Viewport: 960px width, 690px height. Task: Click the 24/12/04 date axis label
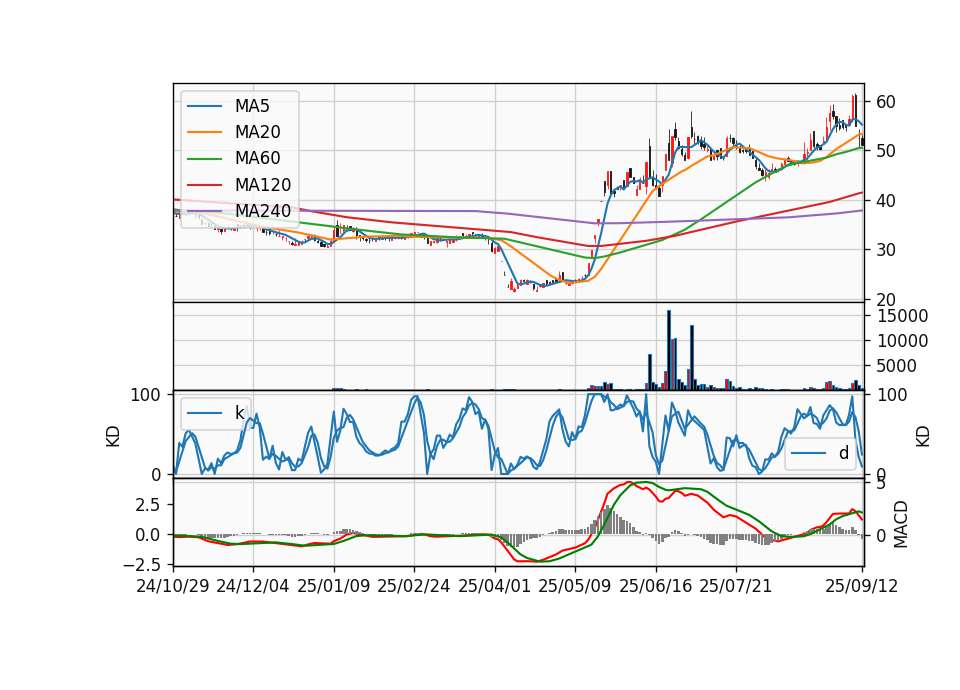[253, 586]
